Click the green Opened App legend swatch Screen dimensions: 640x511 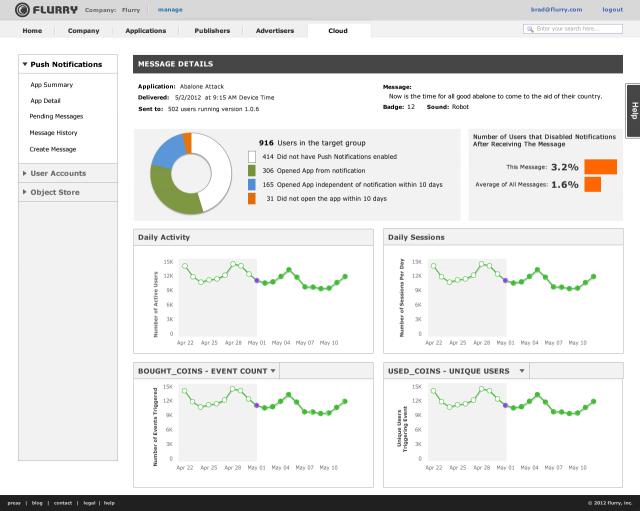click(x=252, y=171)
